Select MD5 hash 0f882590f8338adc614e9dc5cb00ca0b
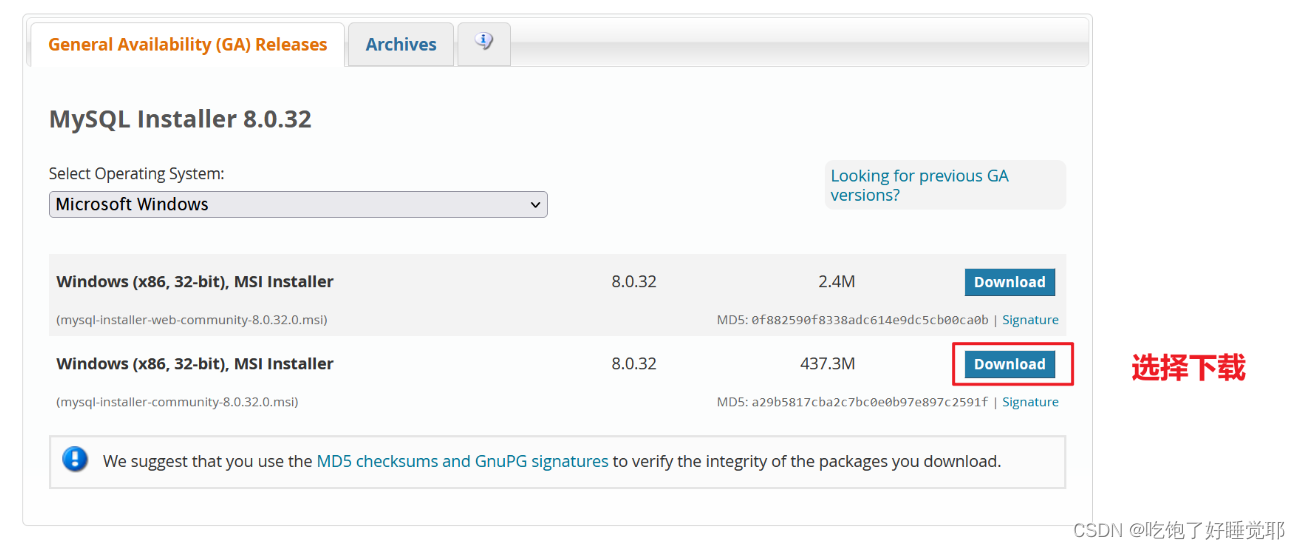1300x549 pixels. coord(869,320)
